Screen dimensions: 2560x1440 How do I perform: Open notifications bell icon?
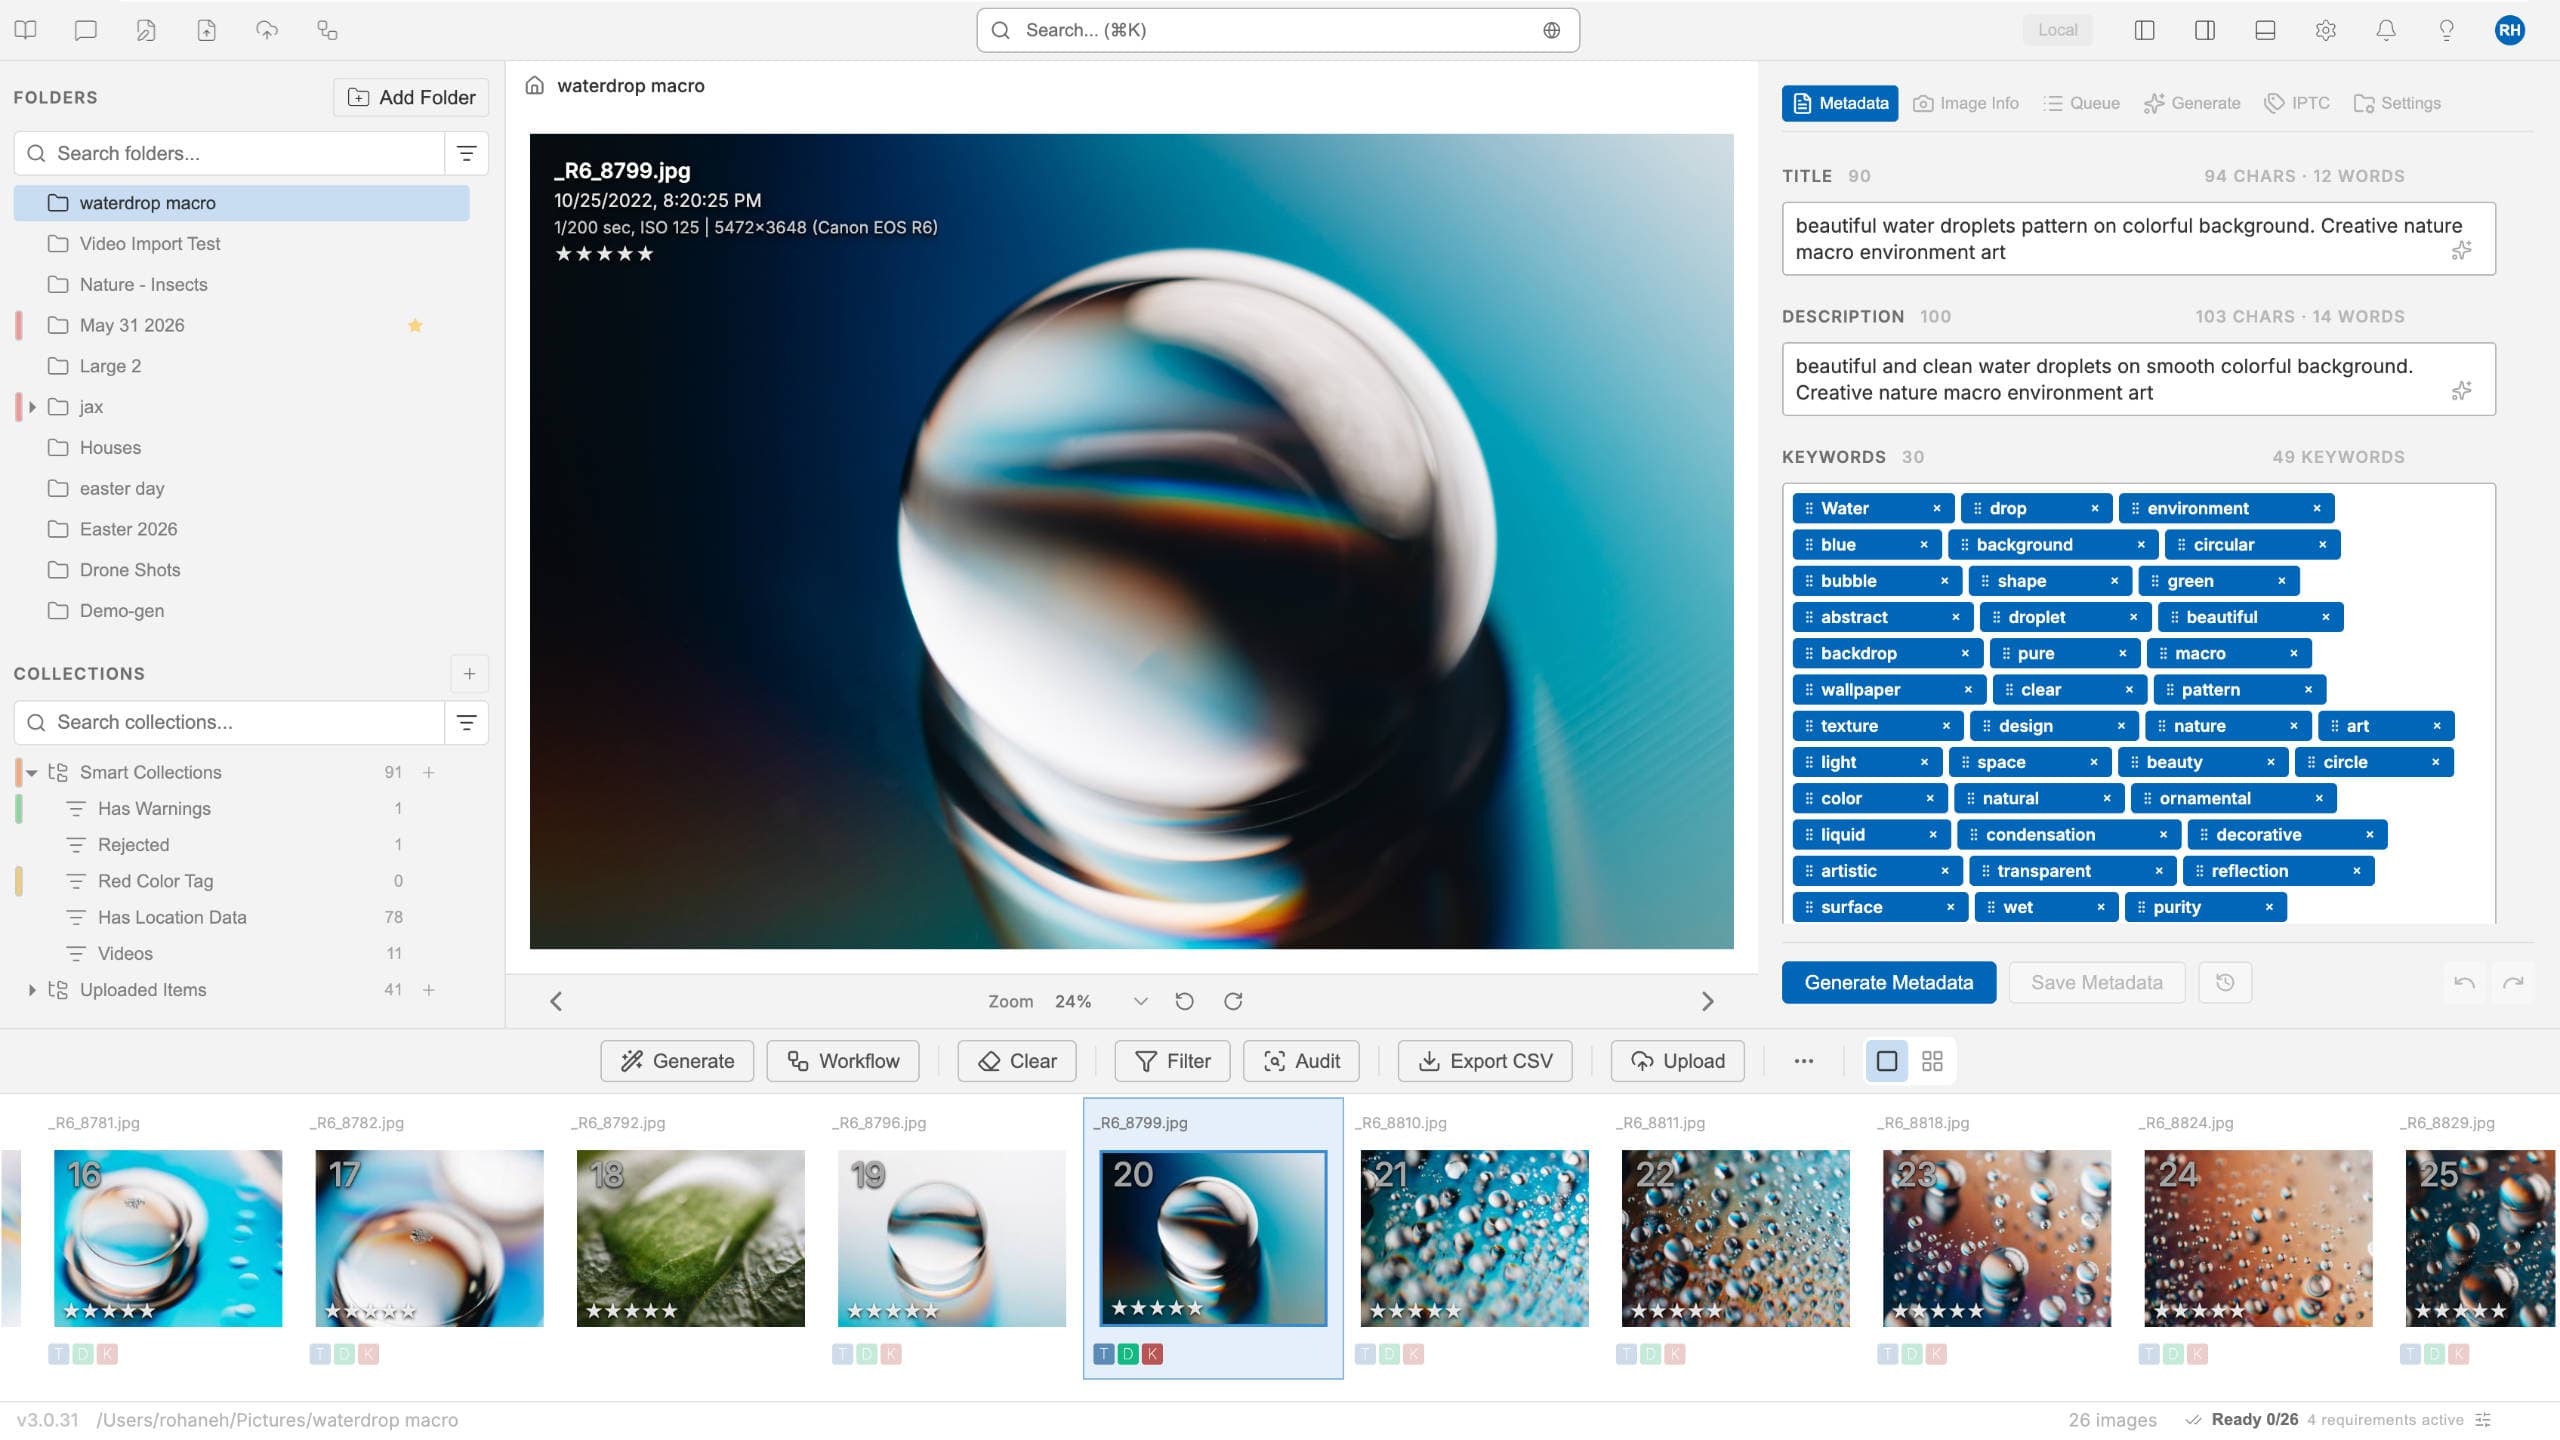pos(2386,30)
